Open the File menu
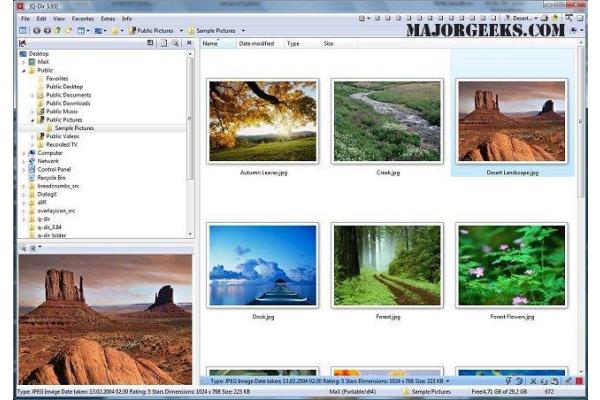This screenshot has width=600, height=400. click(x=25, y=18)
